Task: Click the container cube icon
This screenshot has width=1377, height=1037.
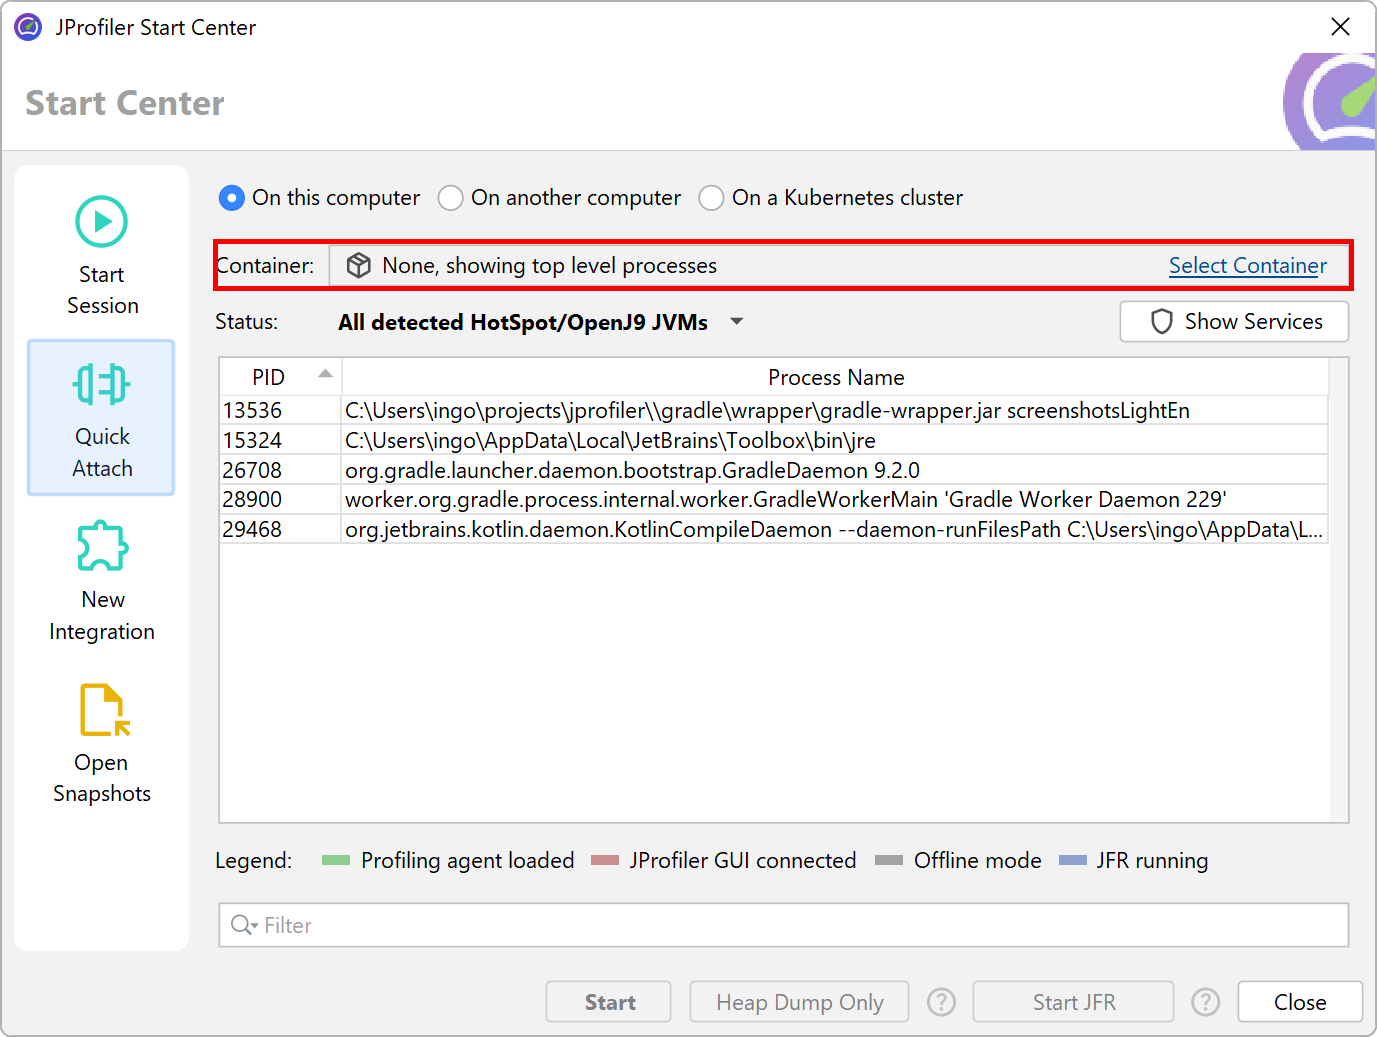Action: (358, 266)
